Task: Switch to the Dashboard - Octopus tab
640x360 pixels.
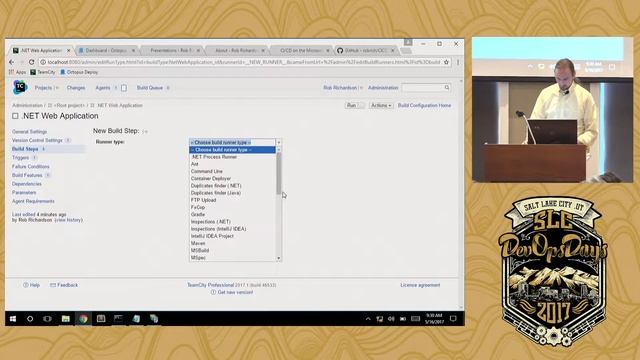Action: tap(106, 51)
